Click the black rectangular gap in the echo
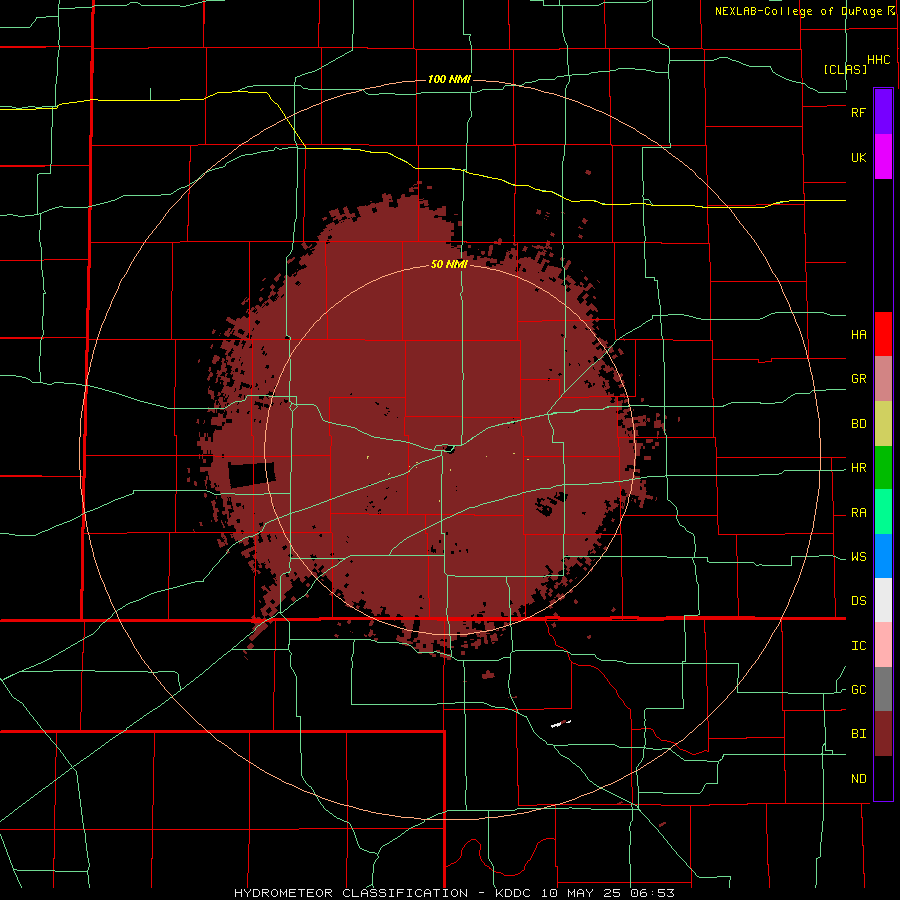 [x=251, y=475]
